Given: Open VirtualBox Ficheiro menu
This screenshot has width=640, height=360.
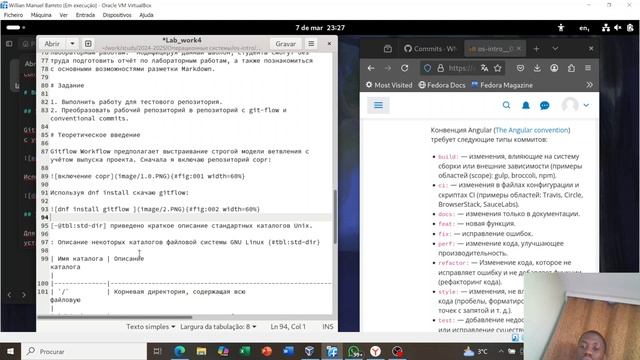Looking at the screenshot, I should [13, 15].
